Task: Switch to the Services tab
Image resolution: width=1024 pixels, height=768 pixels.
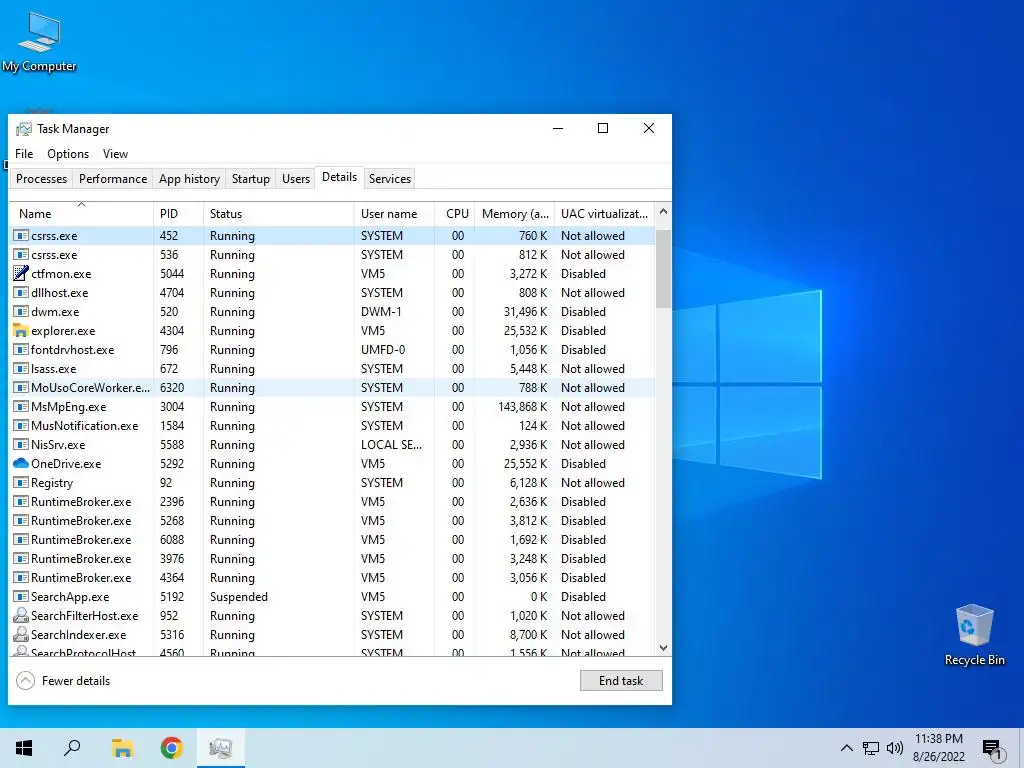Action: point(390,179)
